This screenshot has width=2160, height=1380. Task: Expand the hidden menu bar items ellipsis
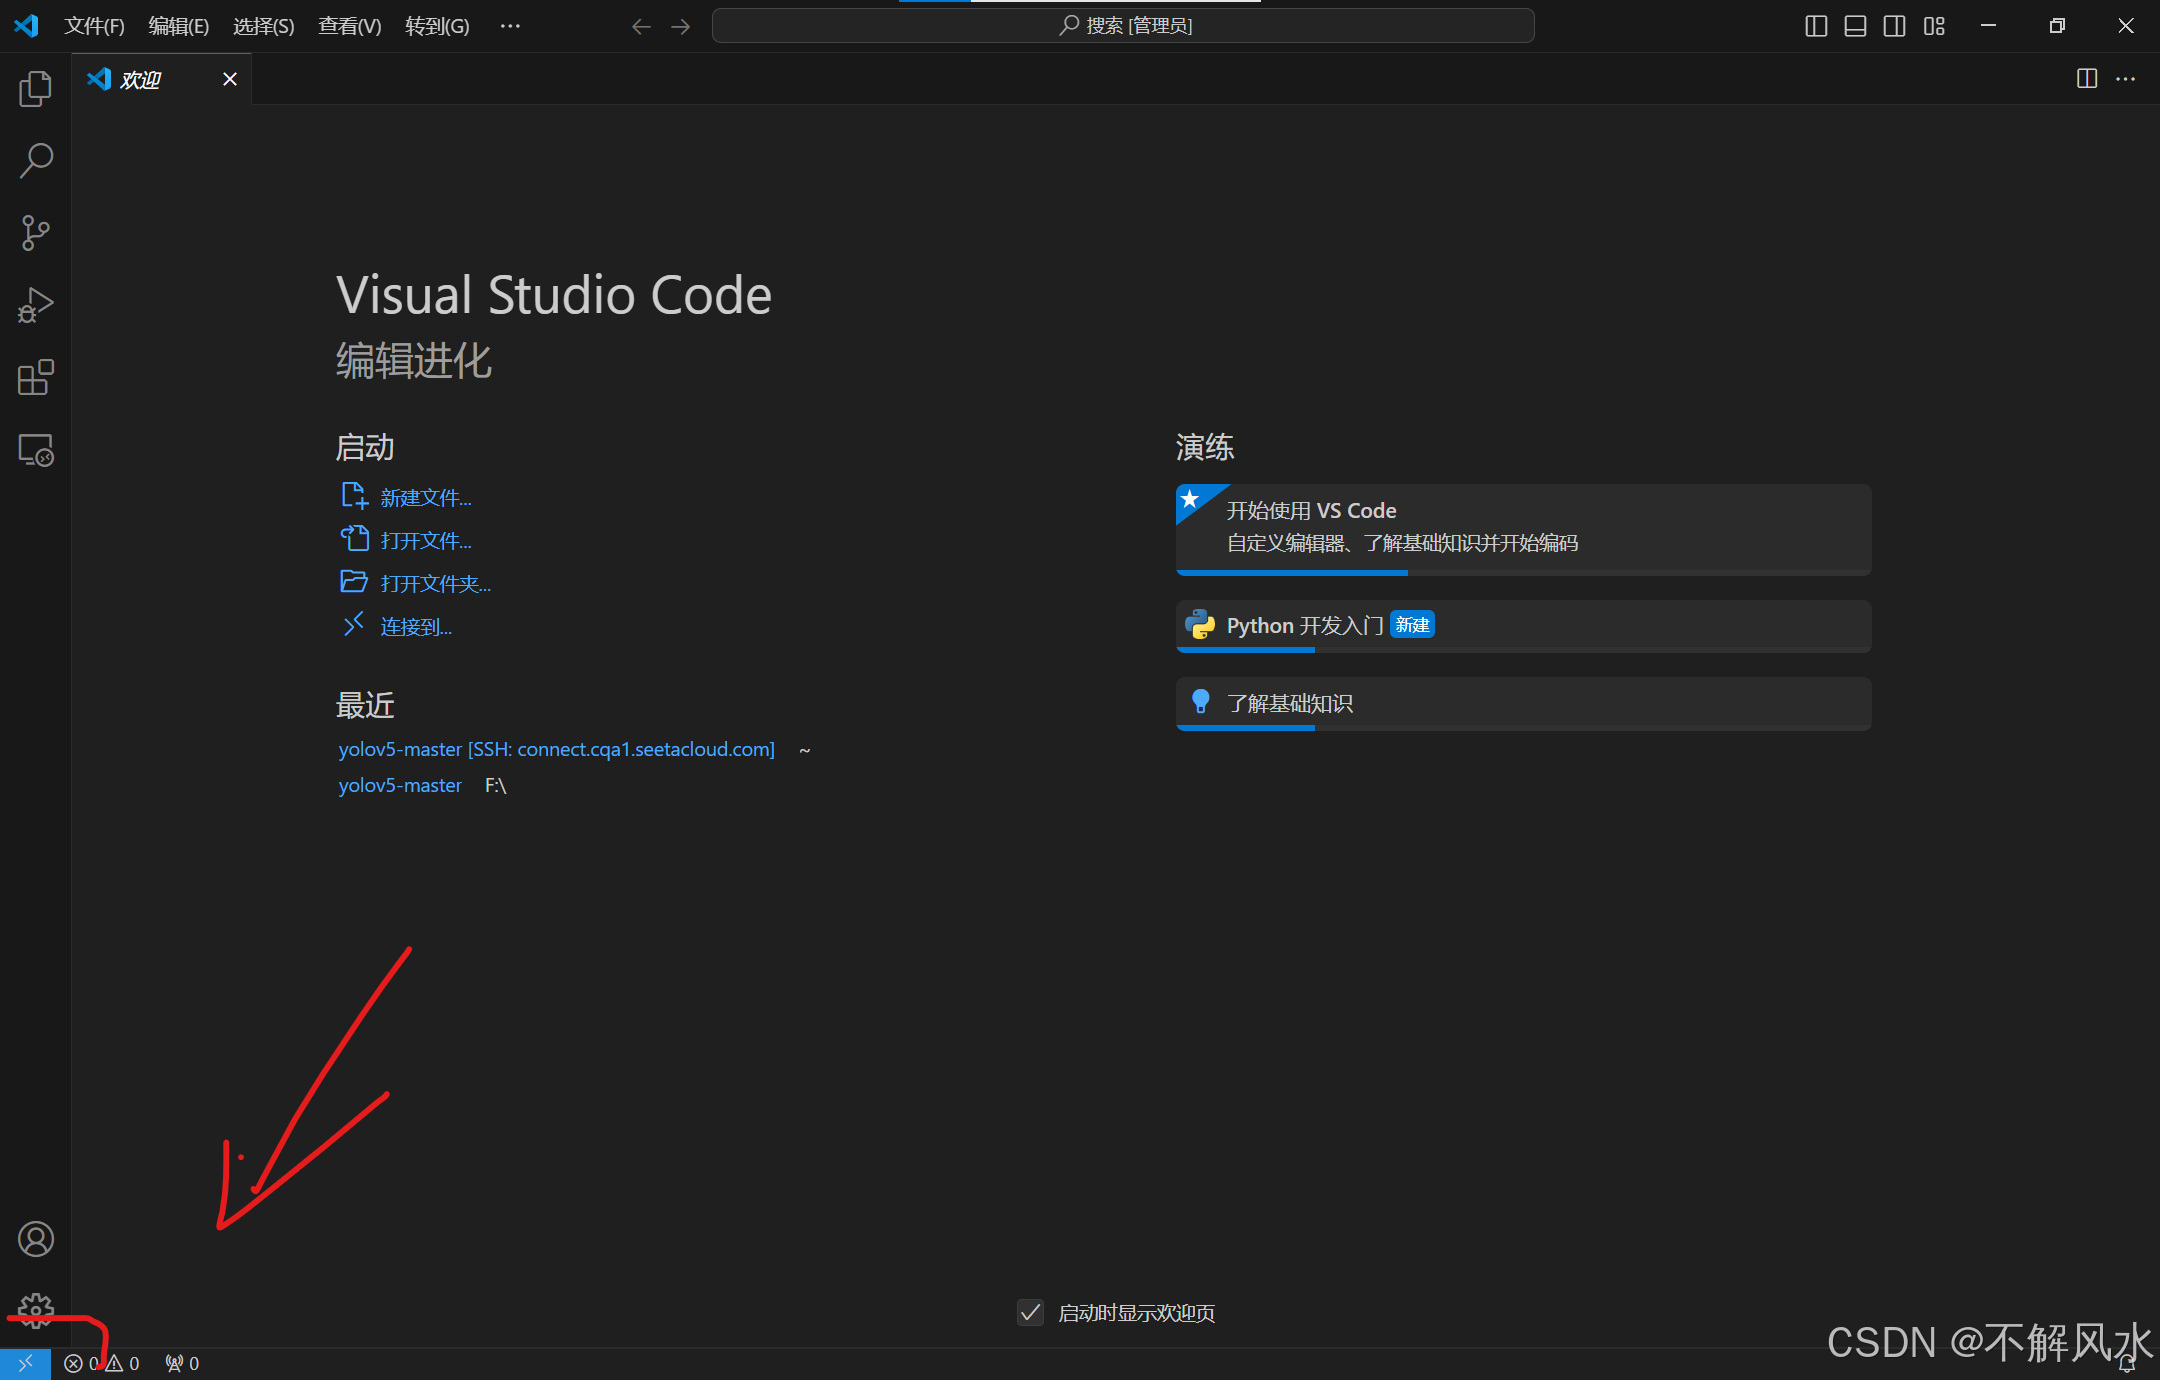510,26
